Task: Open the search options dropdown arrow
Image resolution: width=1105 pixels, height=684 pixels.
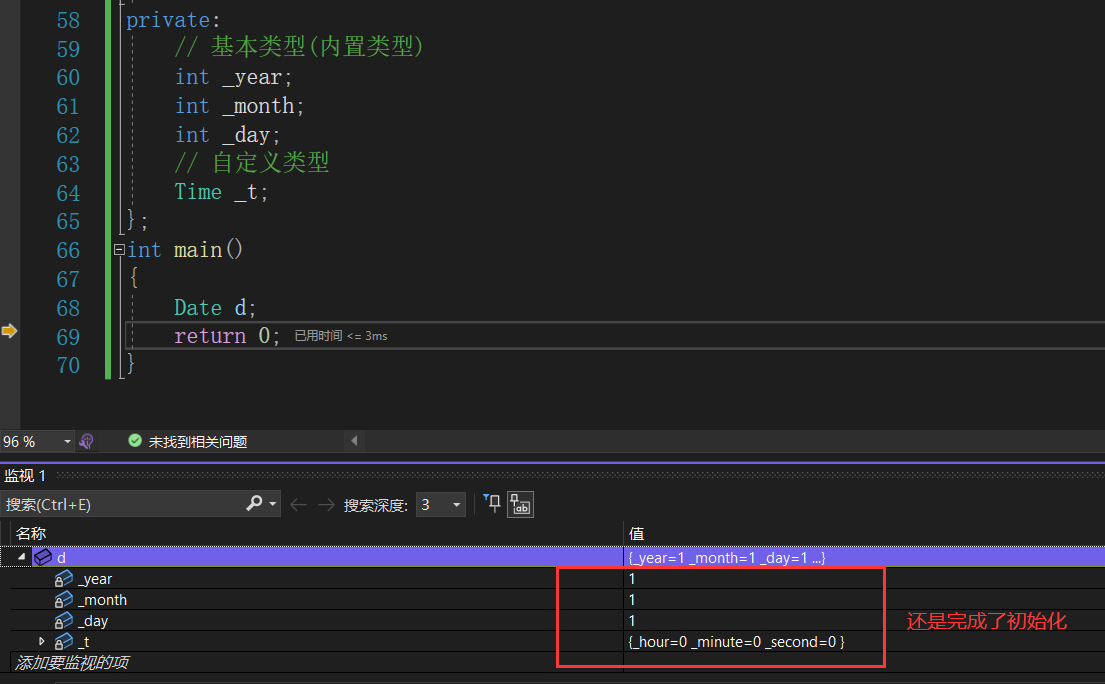Action: 273,504
